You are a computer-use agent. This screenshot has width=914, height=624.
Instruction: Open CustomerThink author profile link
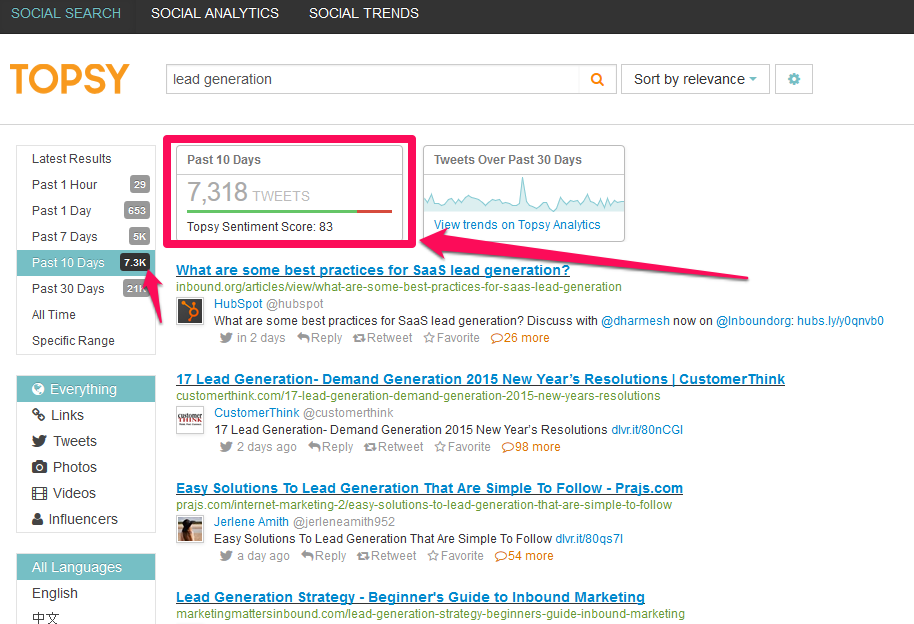coord(256,413)
